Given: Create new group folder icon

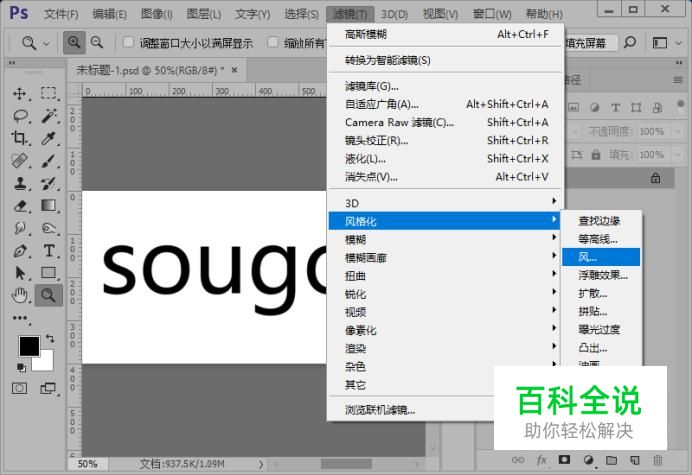Looking at the screenshot, I should (x=611, y=460).
